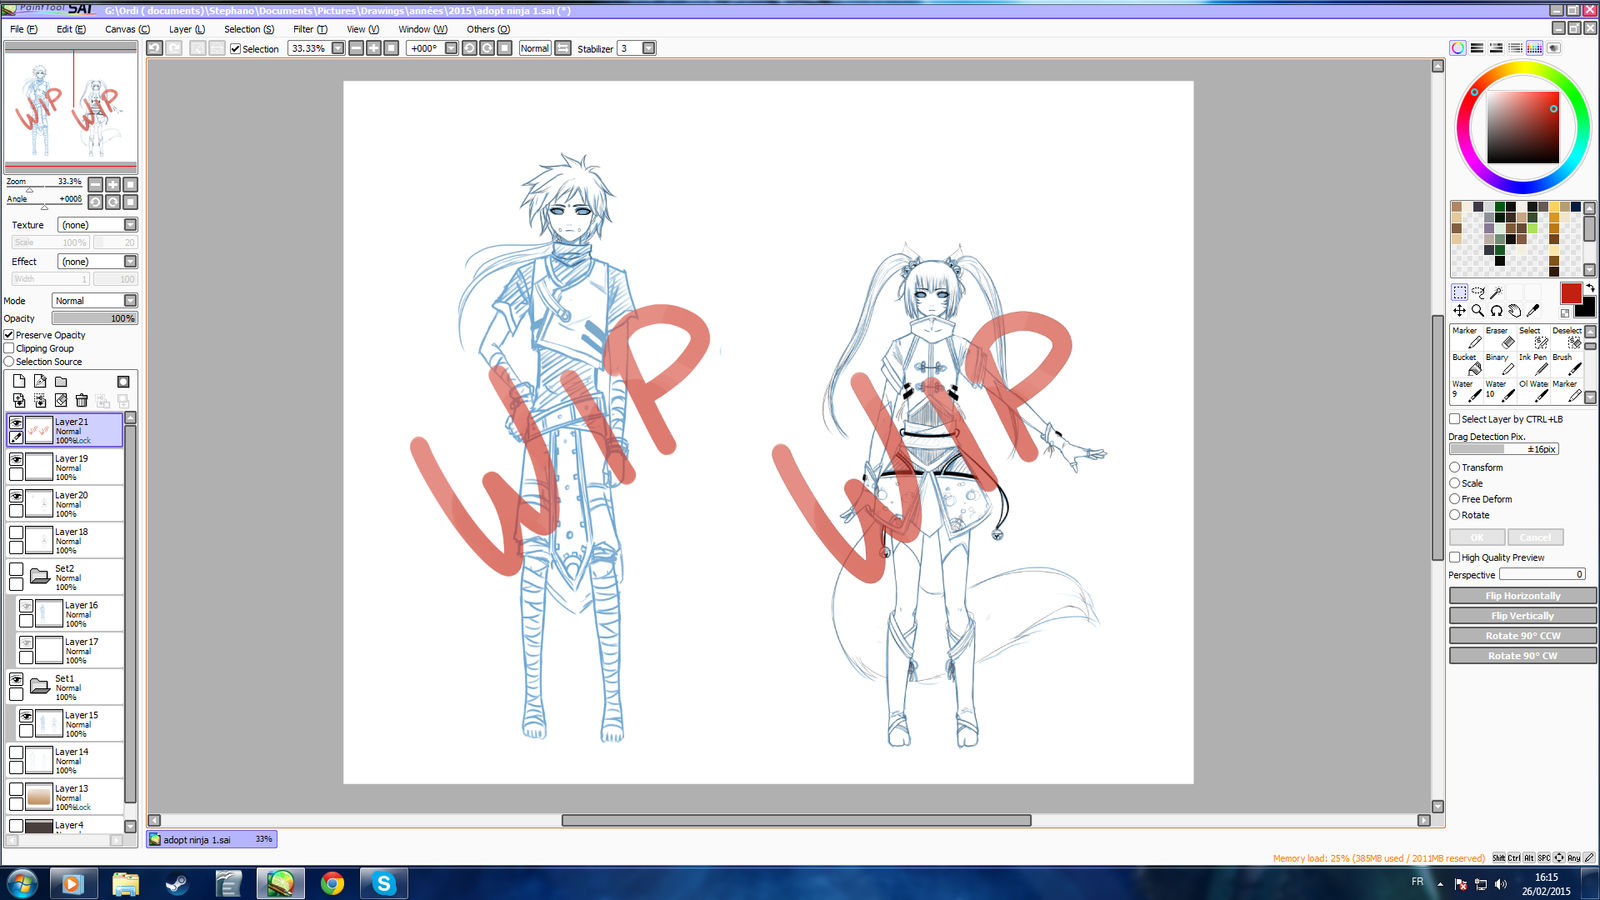
Task: Choose the Brush tool
Action: [x=1566, y=364]
